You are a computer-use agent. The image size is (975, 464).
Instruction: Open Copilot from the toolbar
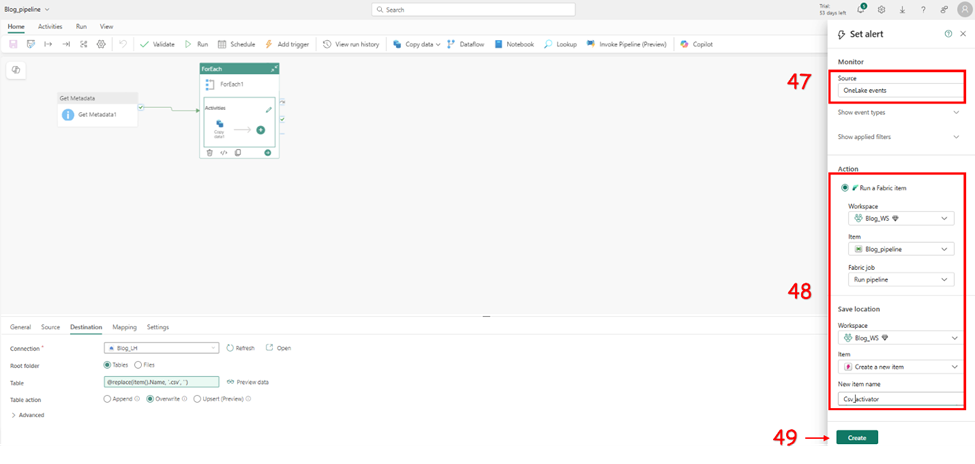(x=696, y=44)
